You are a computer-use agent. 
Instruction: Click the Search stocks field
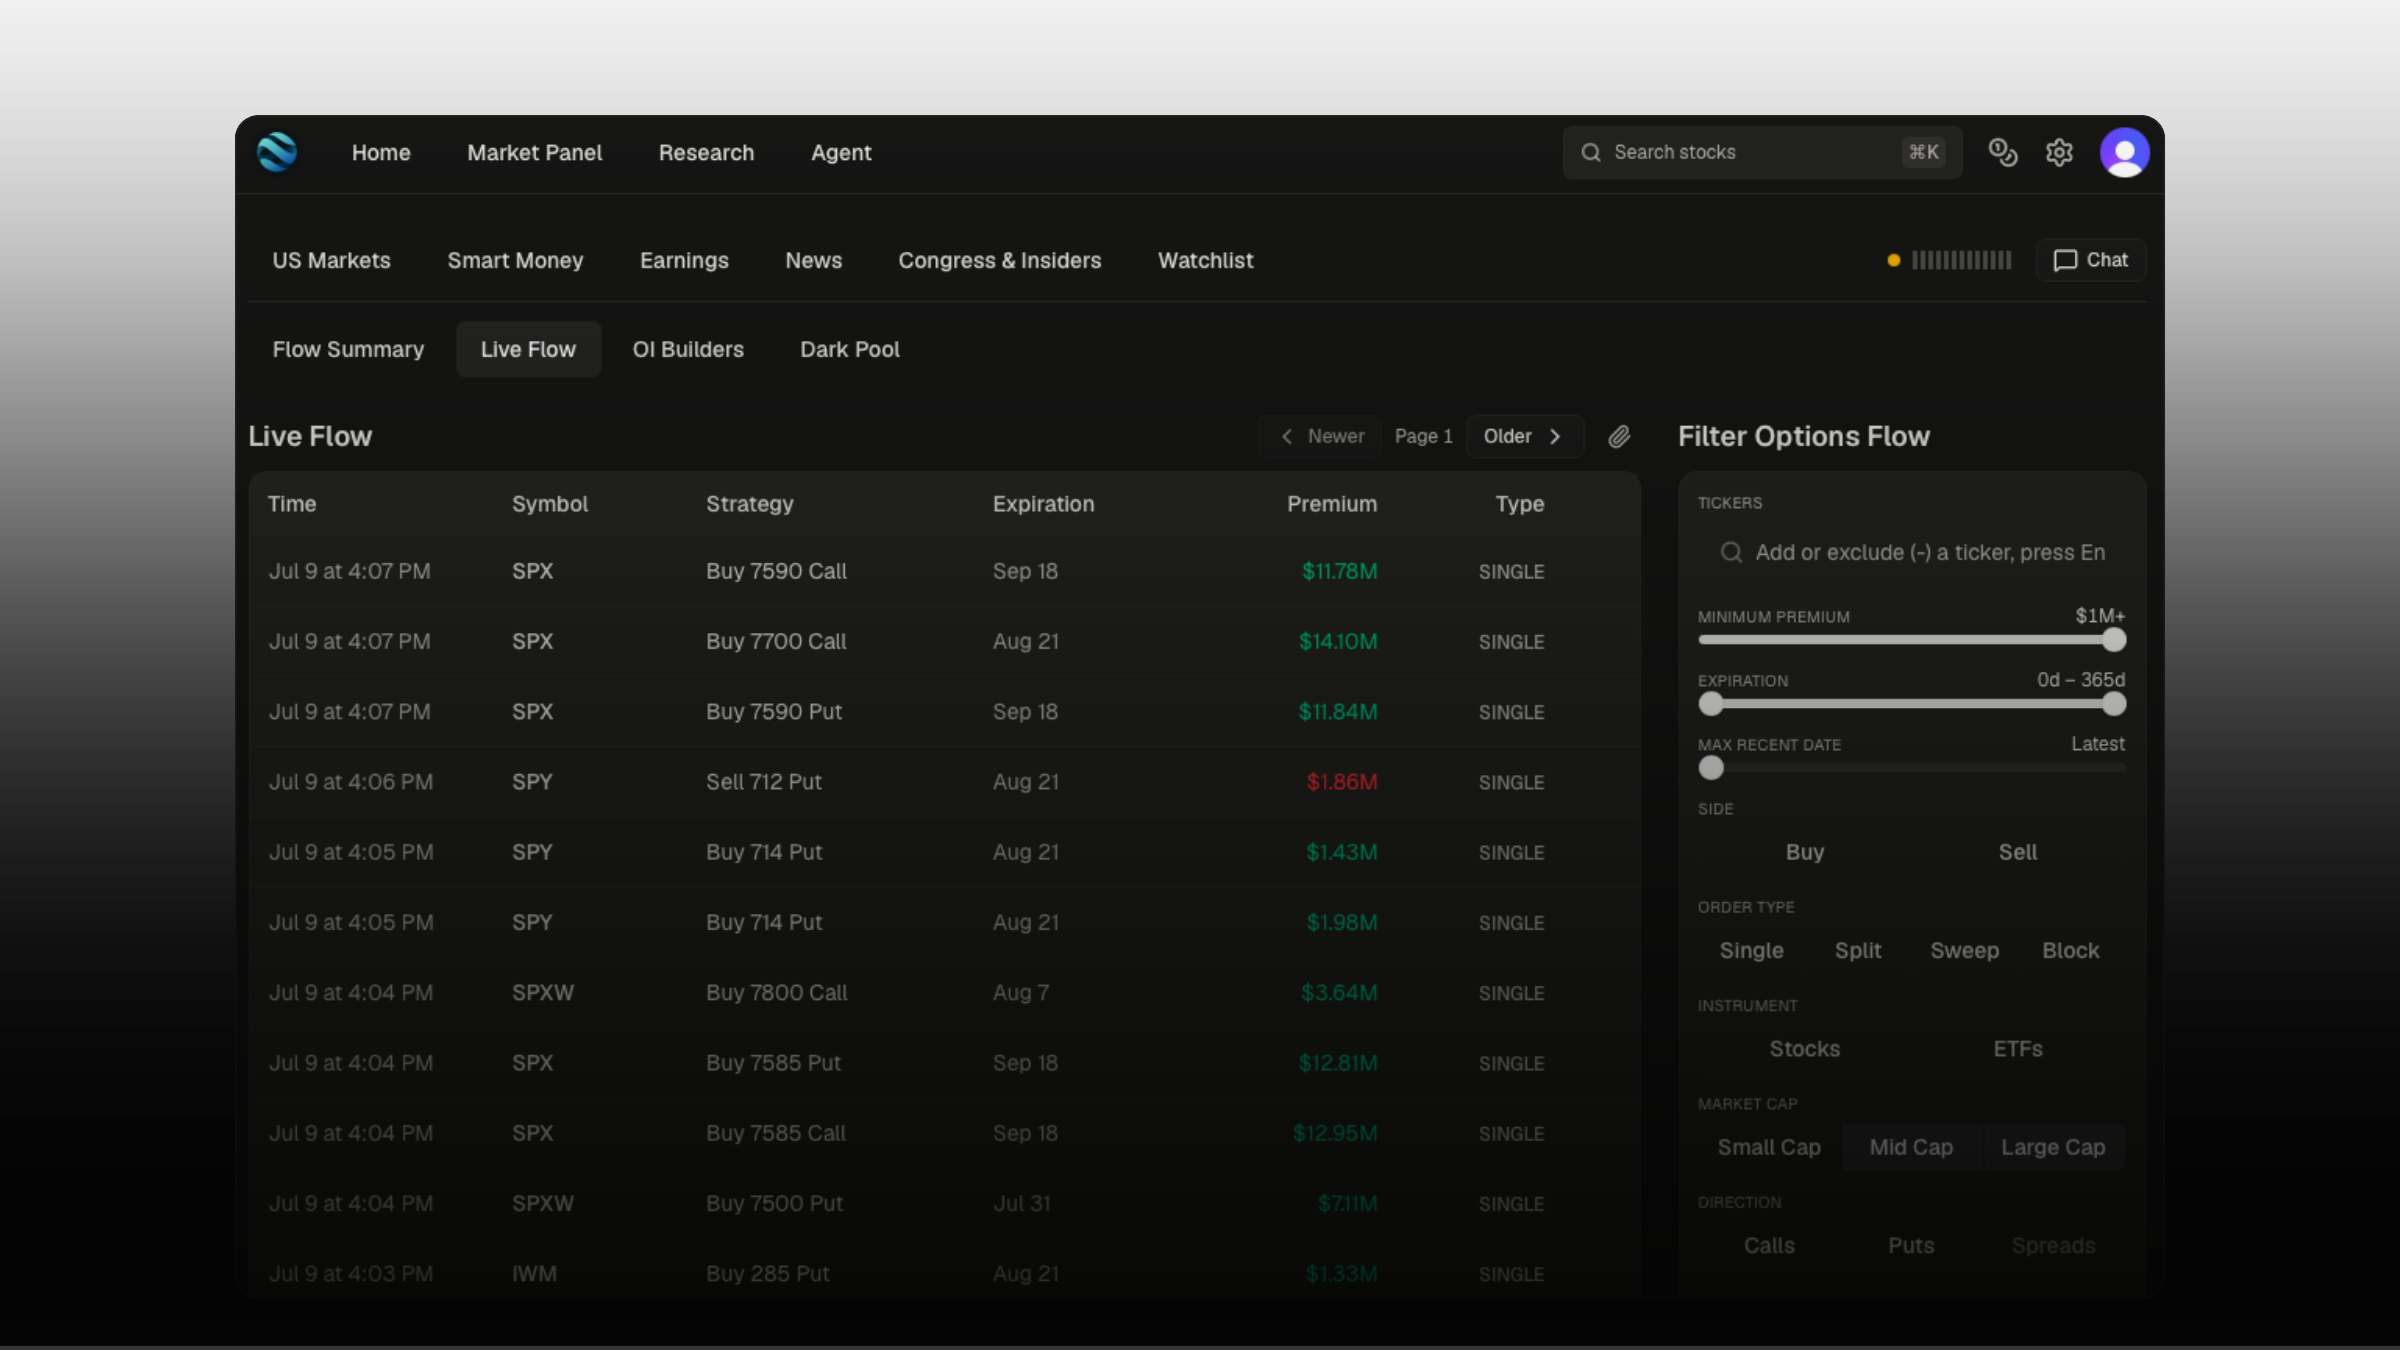[1762, 152]
